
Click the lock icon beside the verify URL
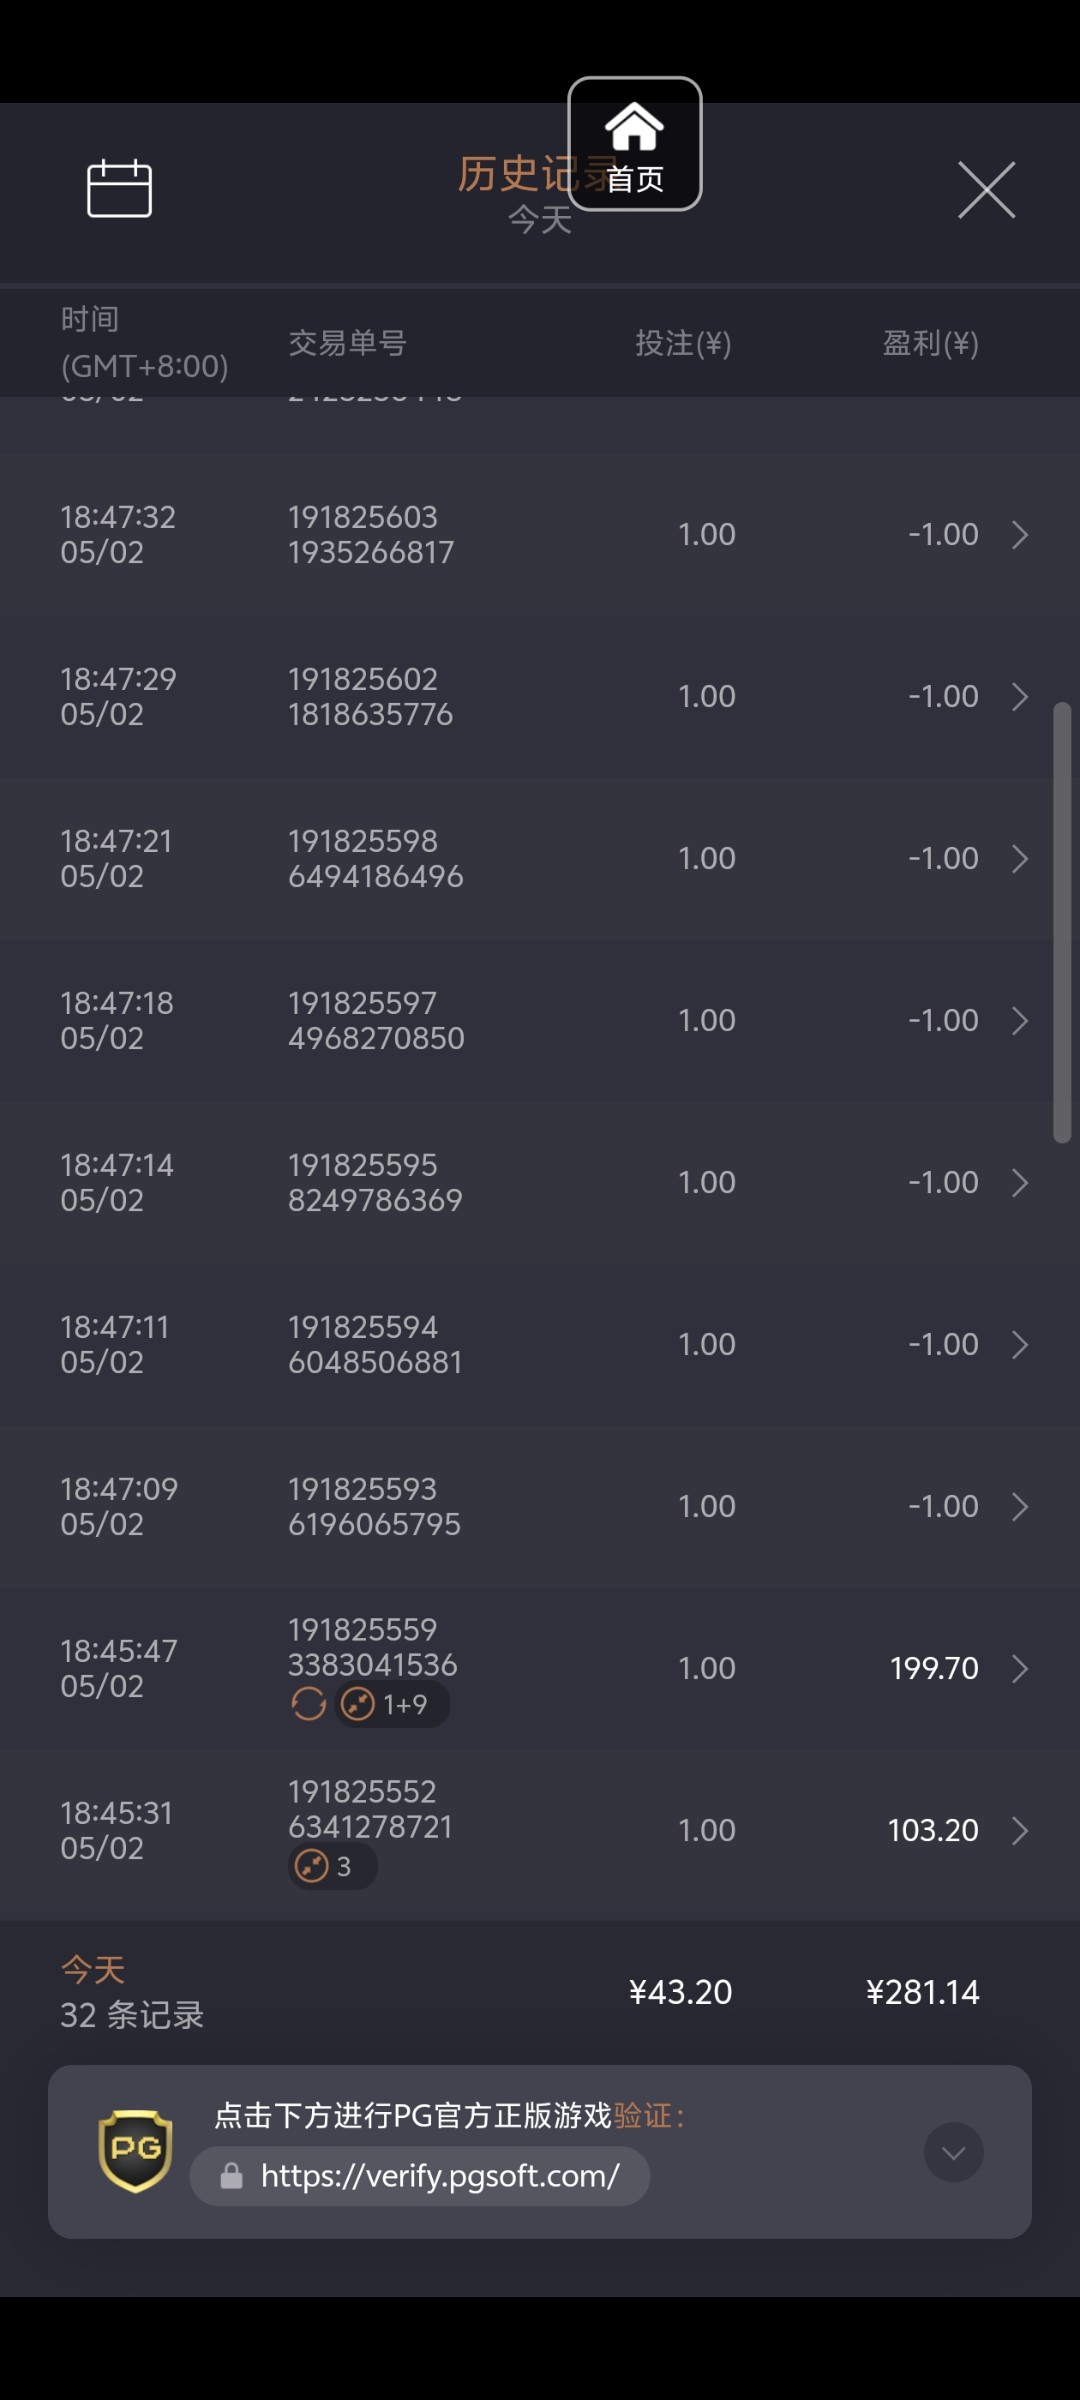pos(231,2176)
